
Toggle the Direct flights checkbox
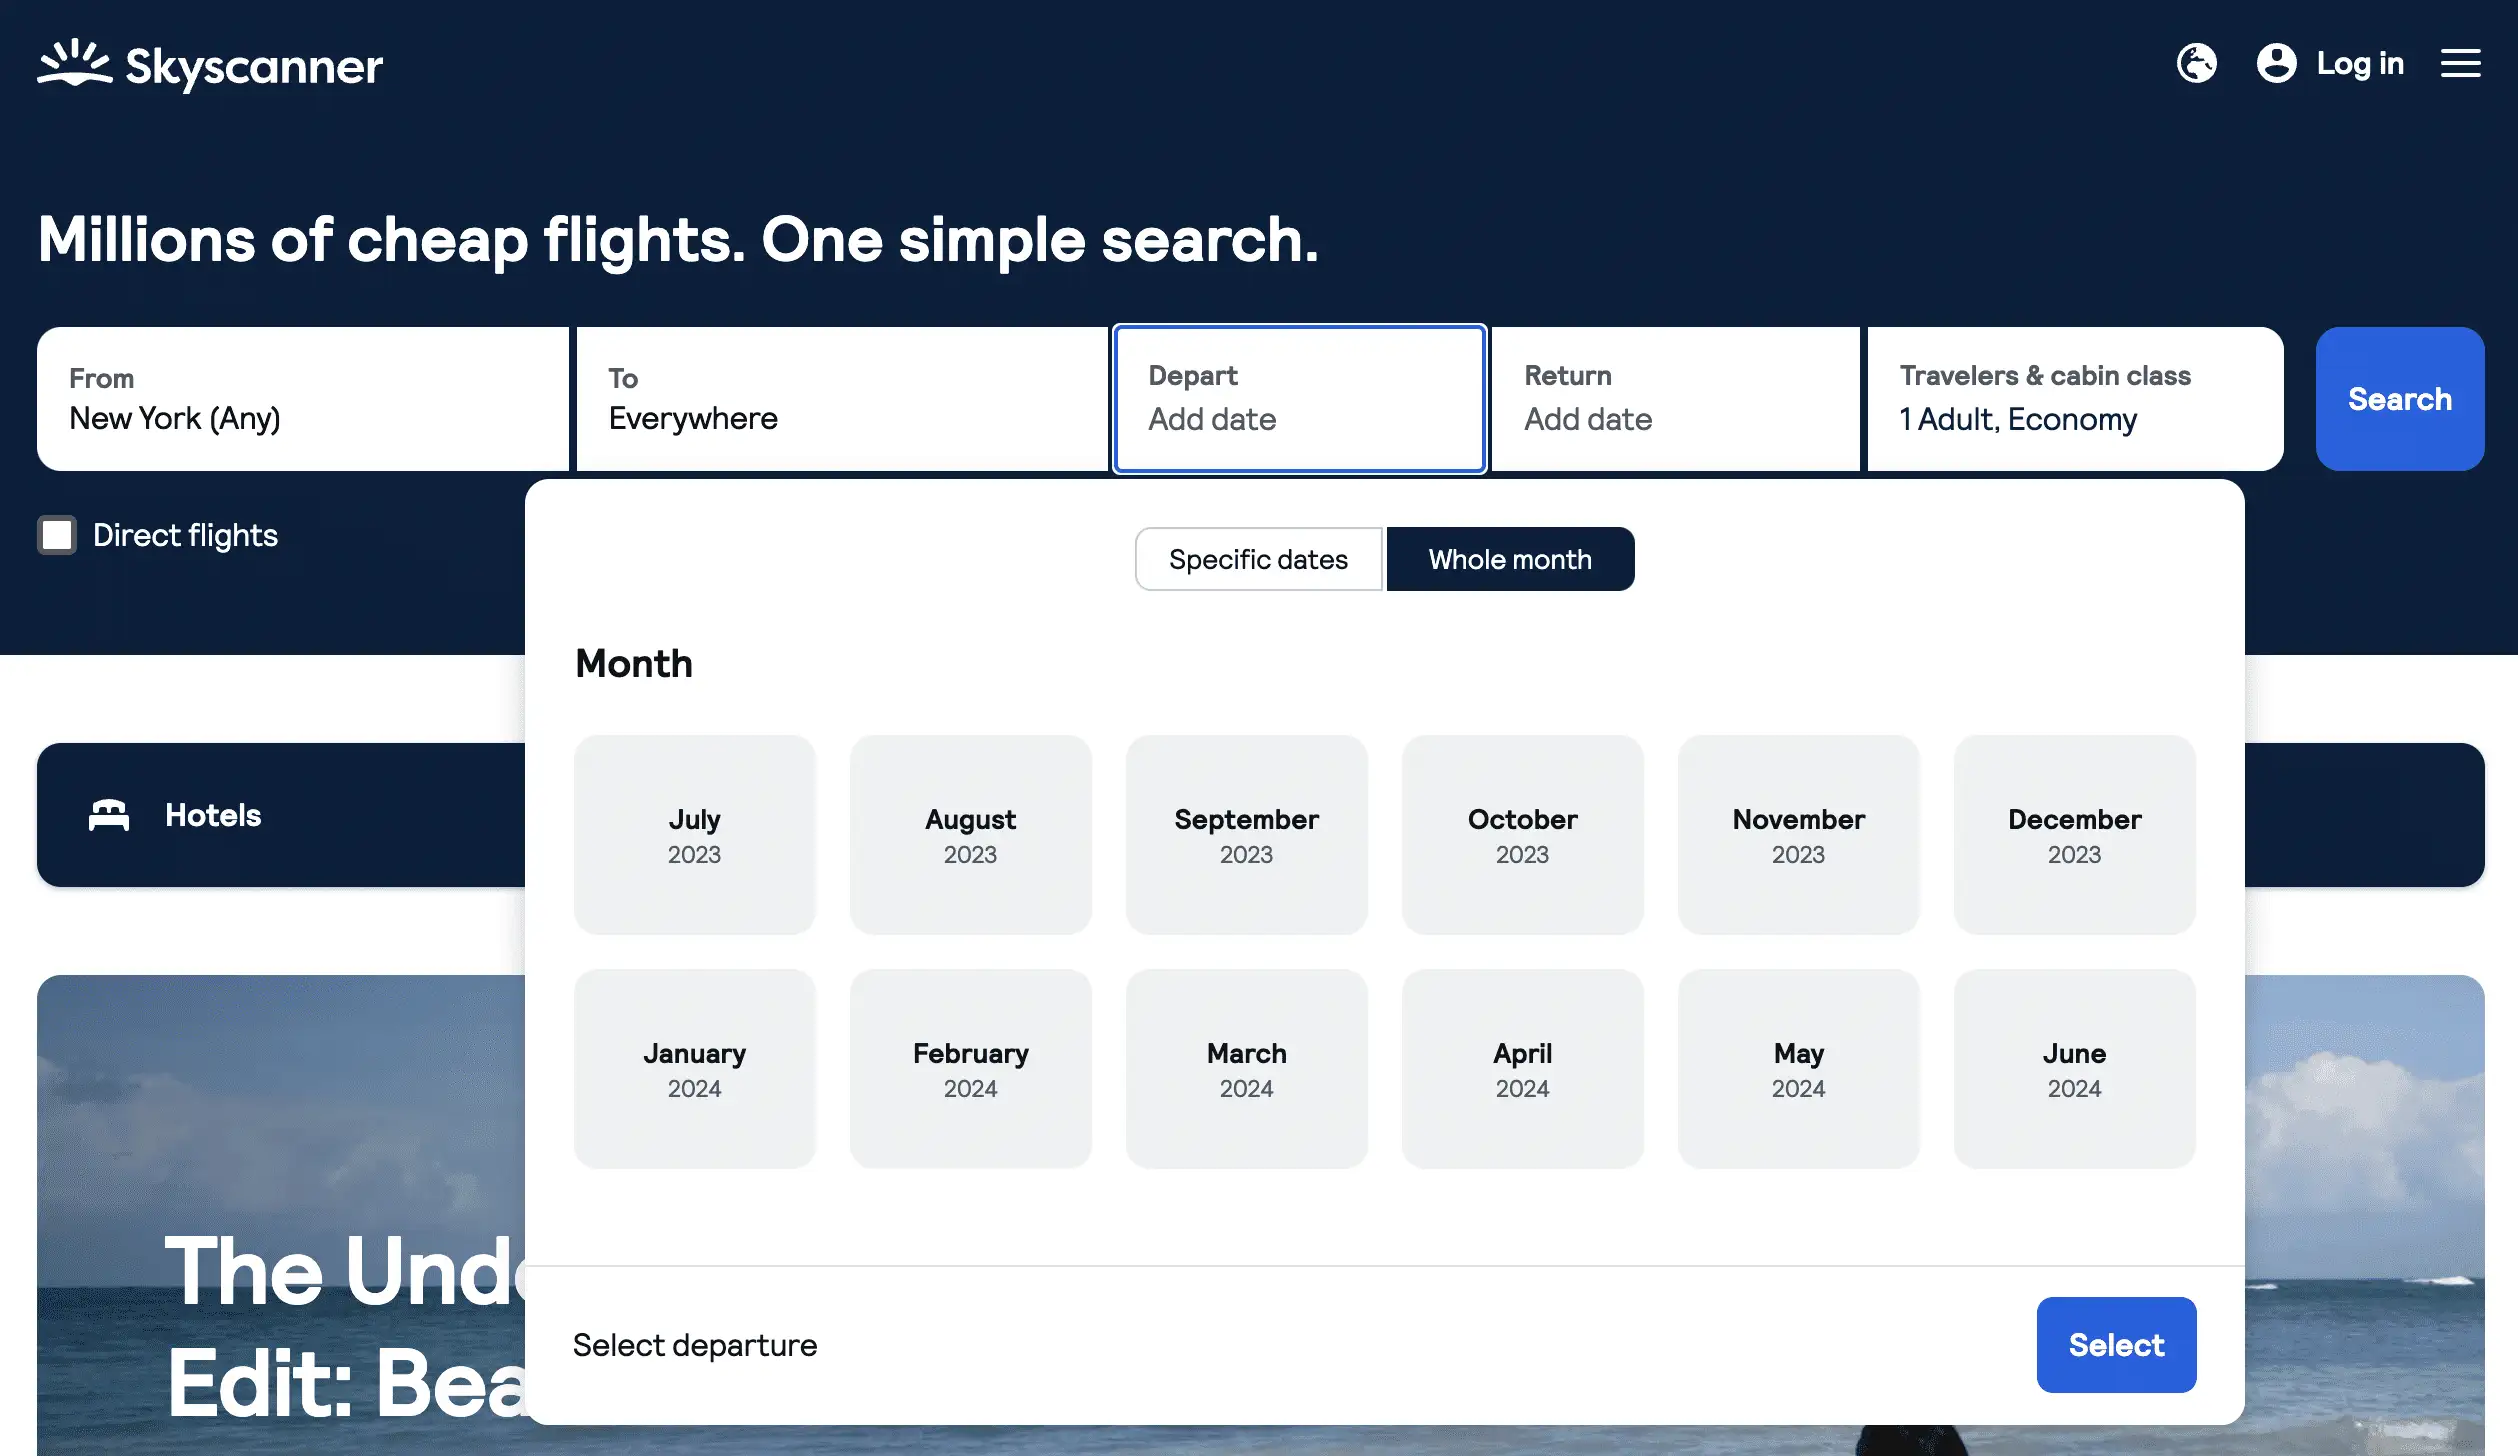pos(57,532)
